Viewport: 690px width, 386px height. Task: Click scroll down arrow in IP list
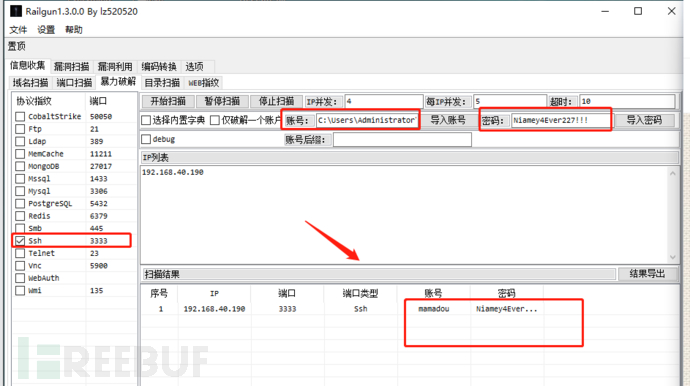672,257
